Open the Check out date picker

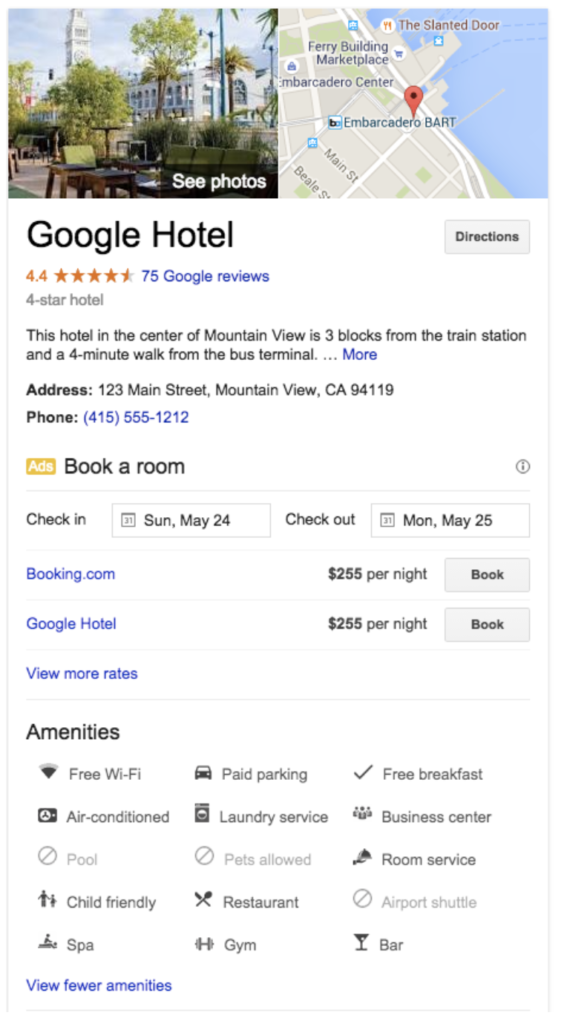point(450,520)
